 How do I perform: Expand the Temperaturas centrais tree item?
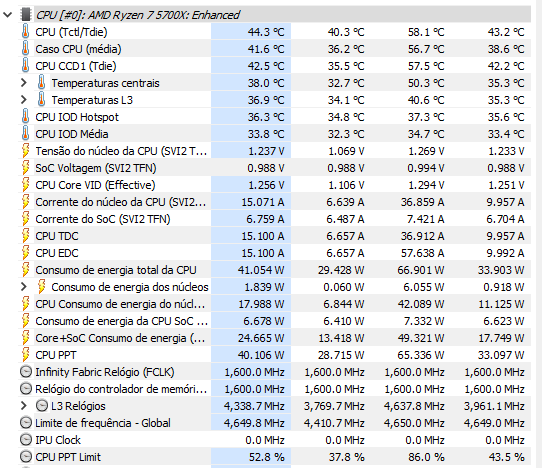pos(24,83)
